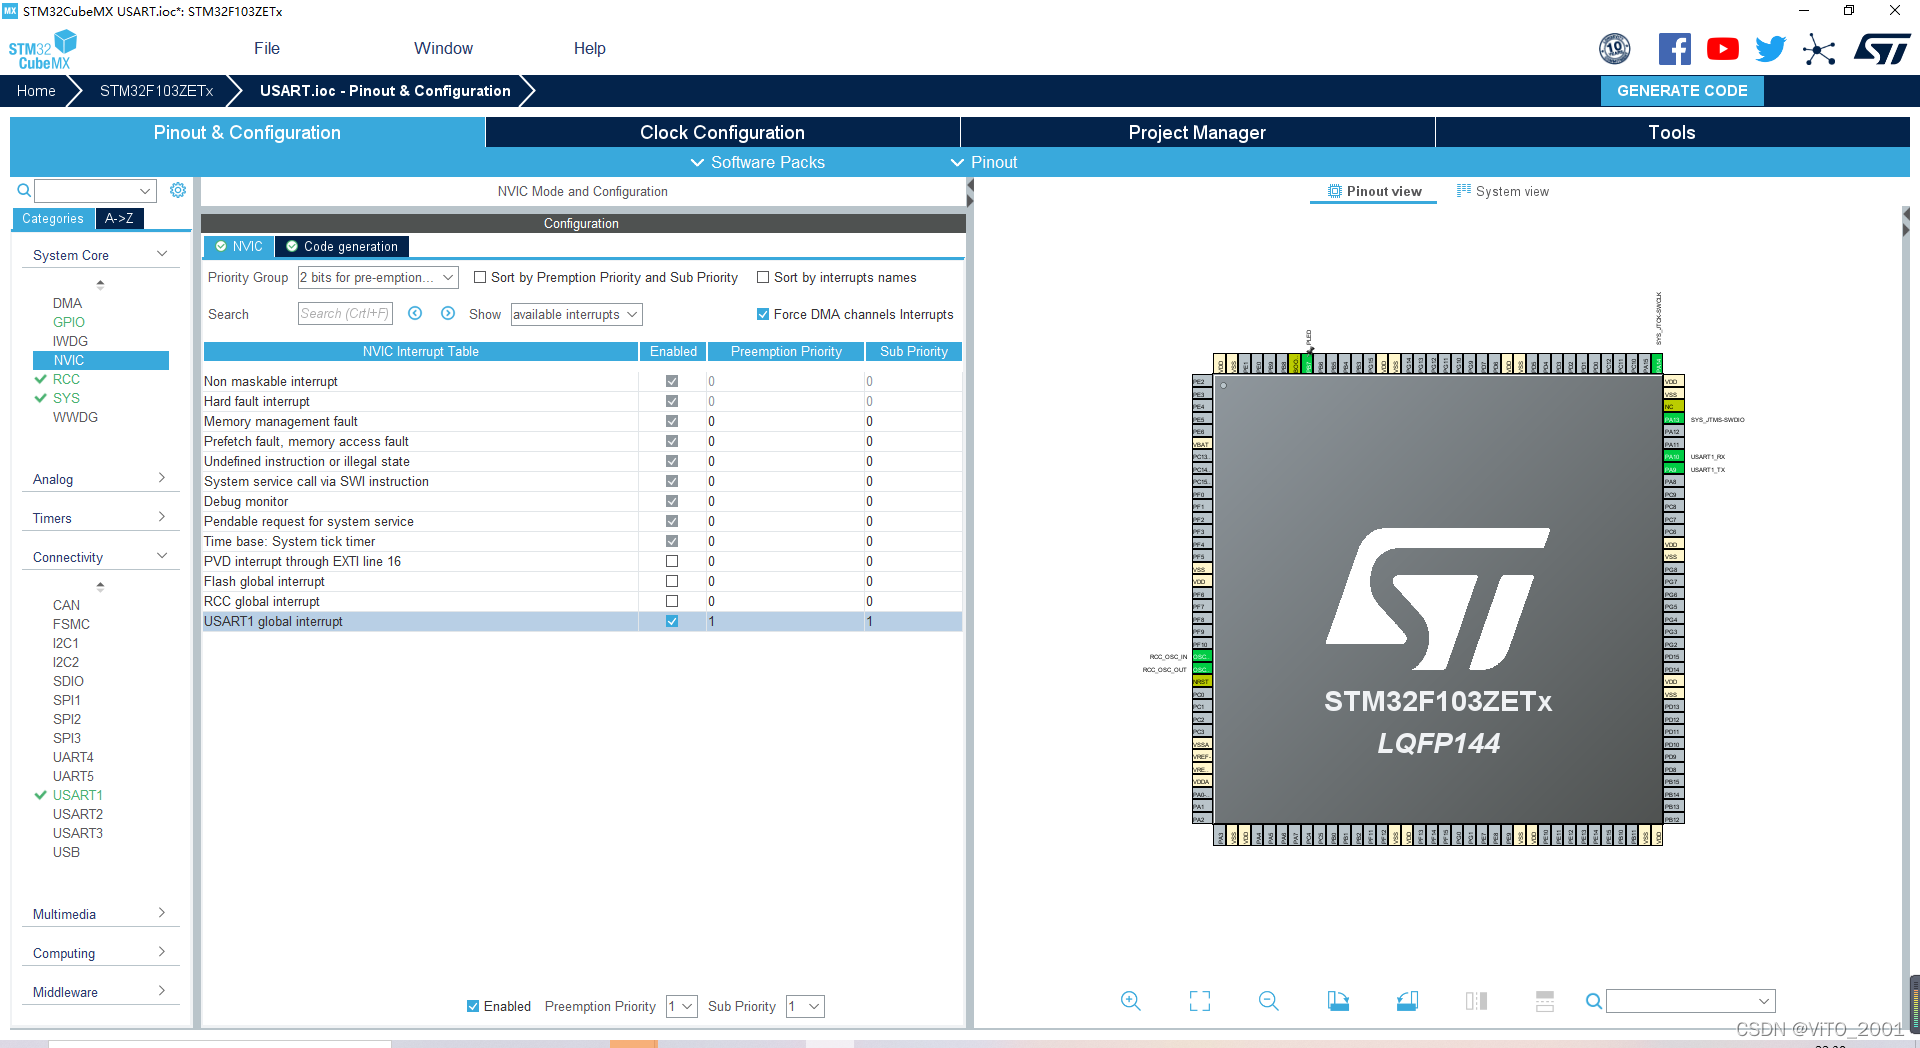
Task: Open the Facebook icon link
Action: (1674, 49)
